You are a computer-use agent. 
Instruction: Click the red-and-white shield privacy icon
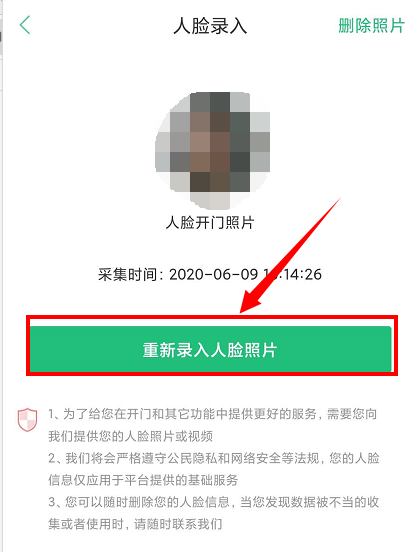(27, 420)
